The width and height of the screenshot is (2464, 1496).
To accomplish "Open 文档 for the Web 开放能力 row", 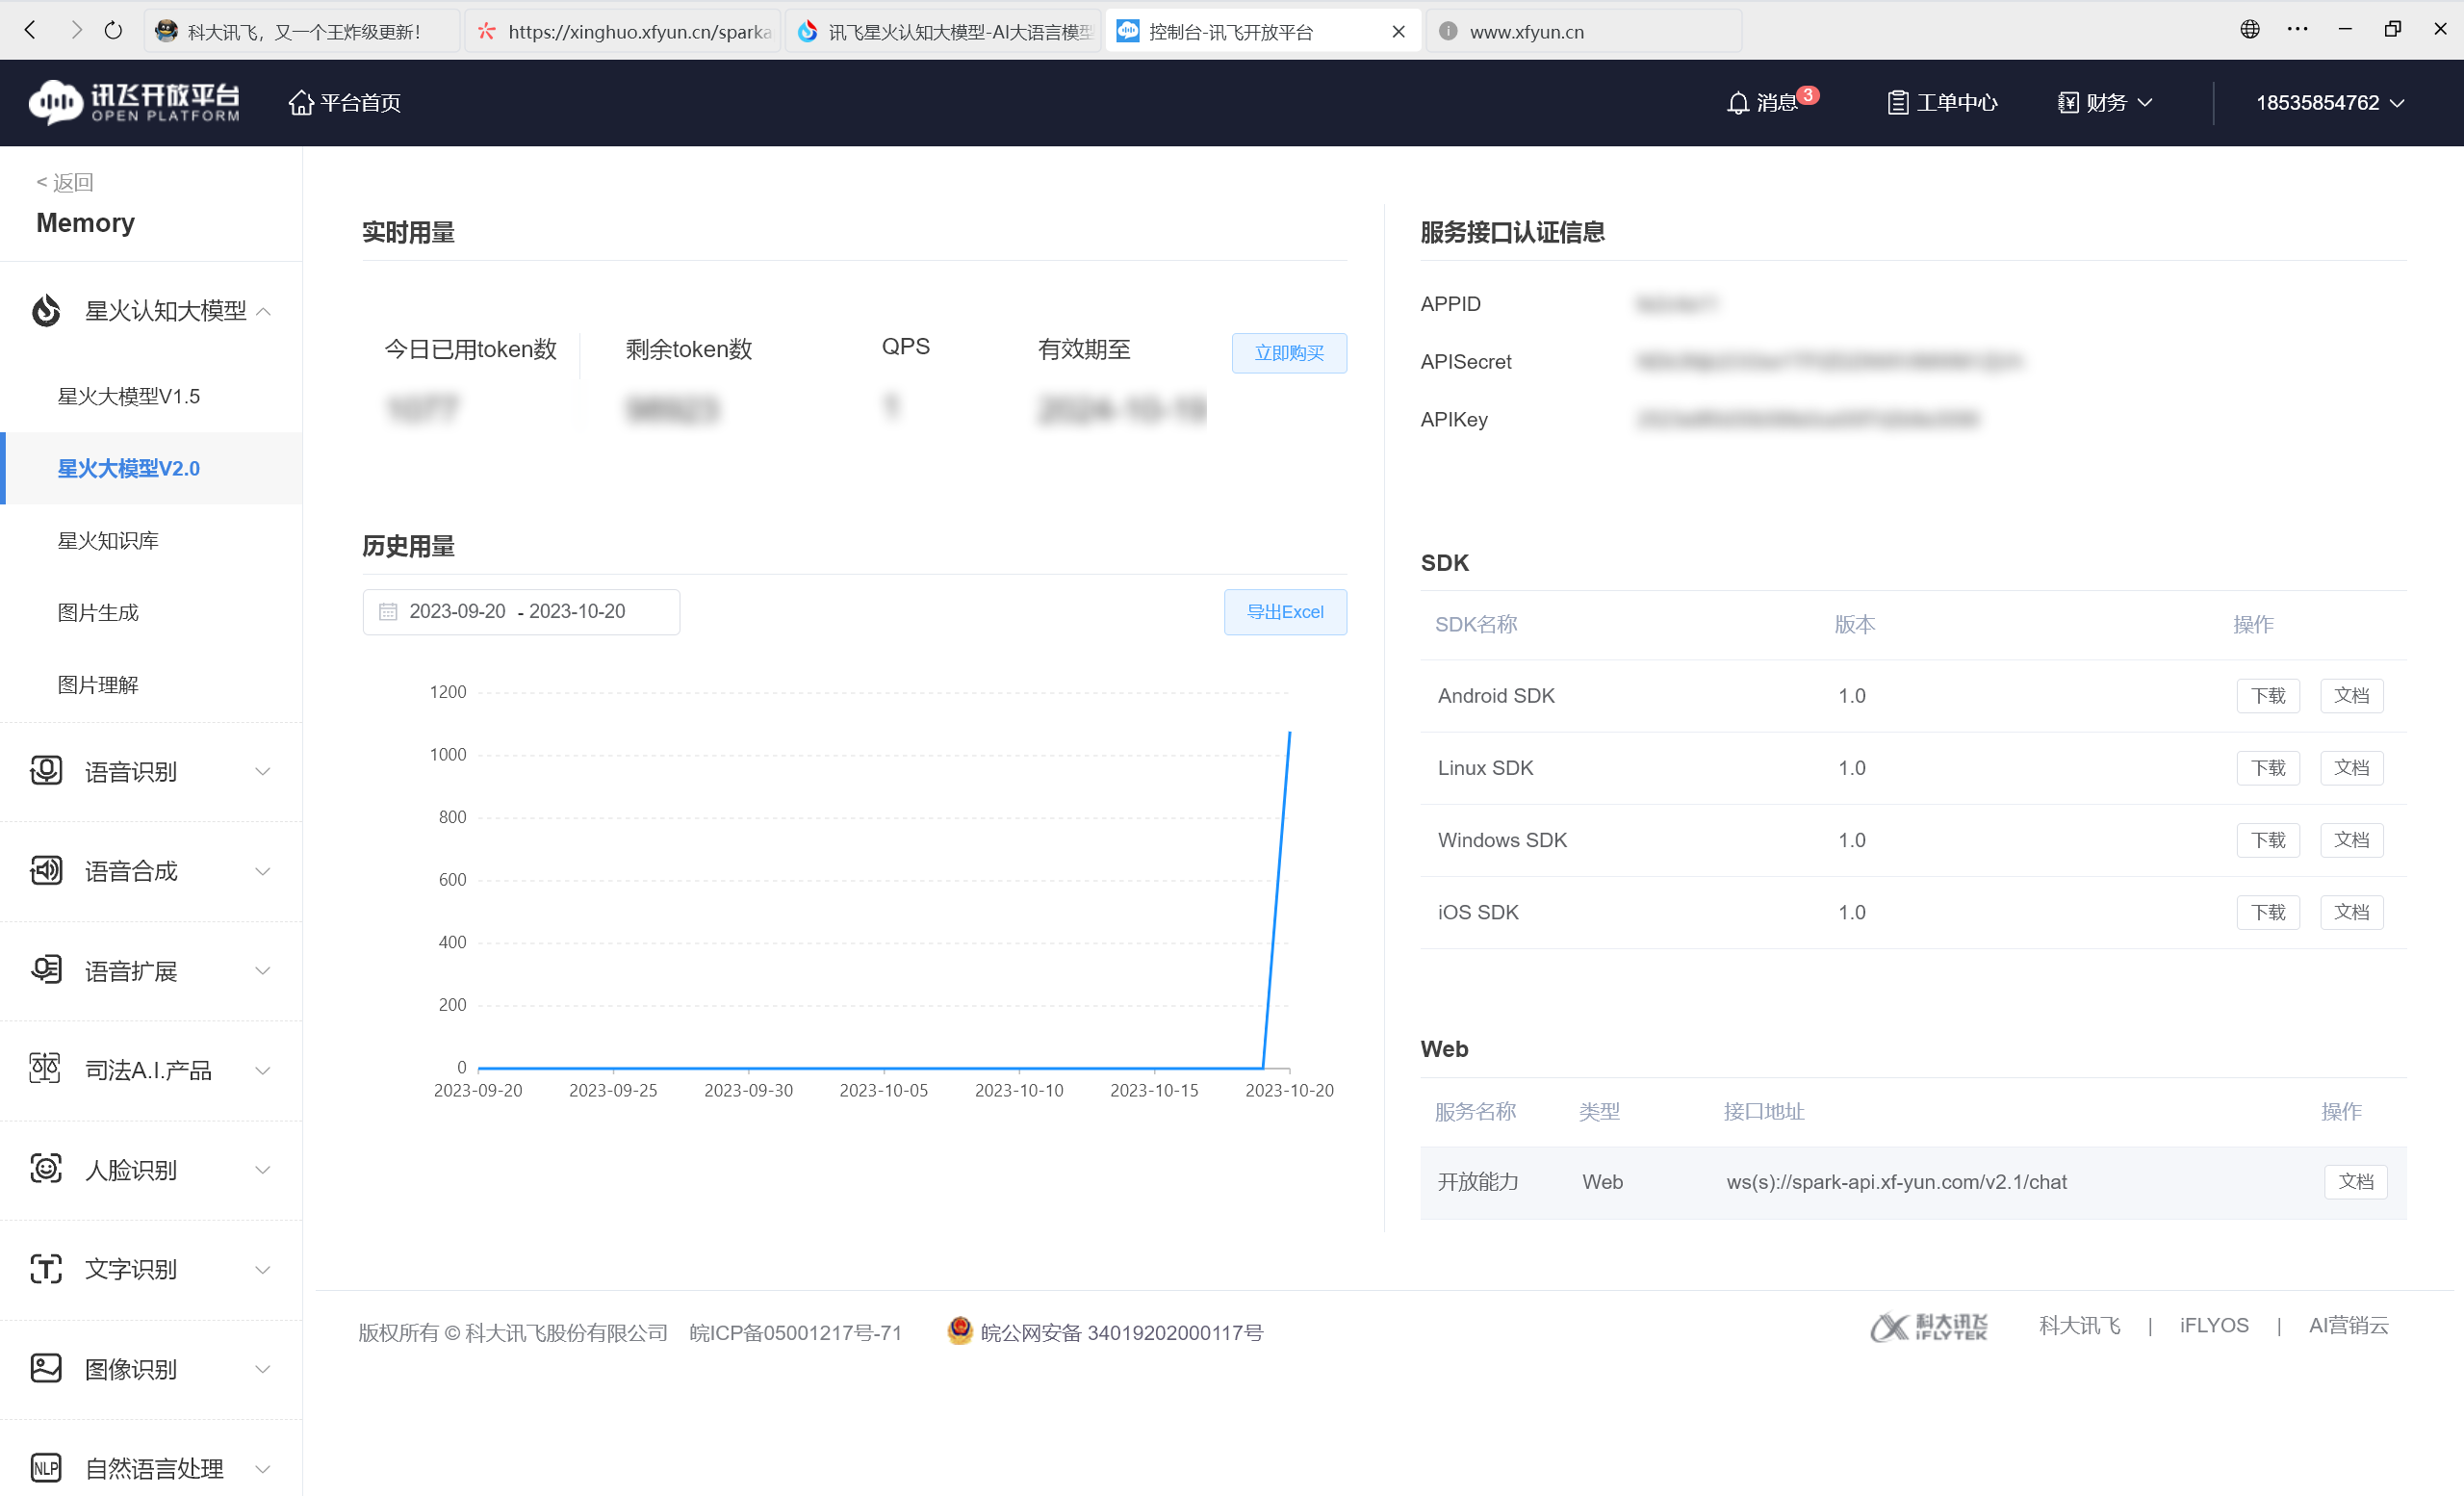I will click(x=2355, y=1182).
